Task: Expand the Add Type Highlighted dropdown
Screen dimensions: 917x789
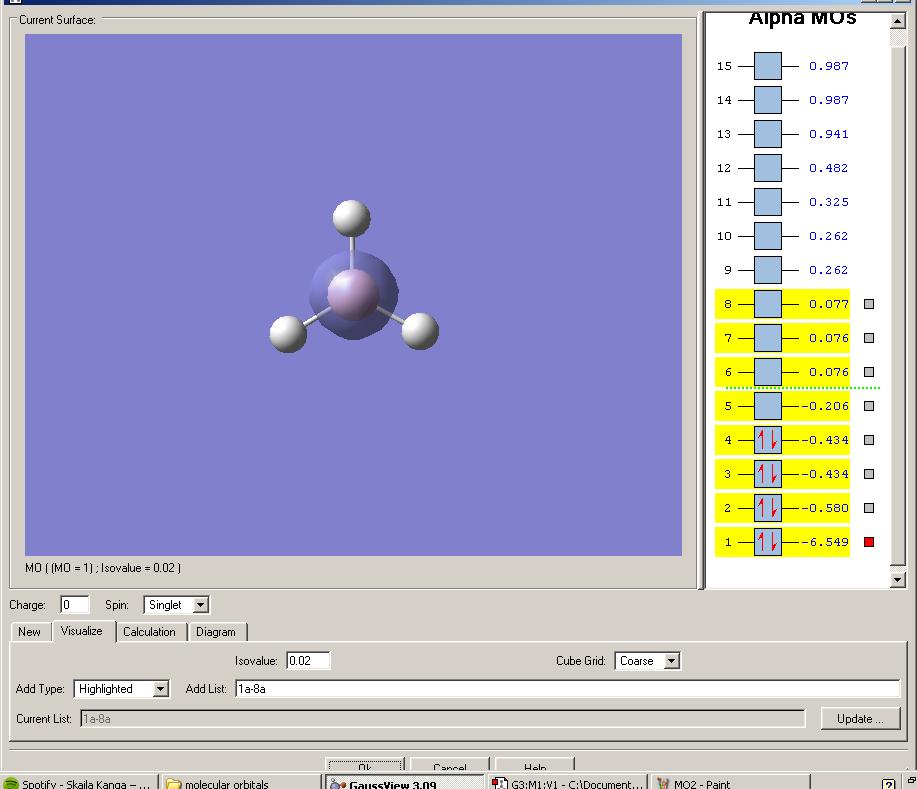Action: tap(160, 689)
